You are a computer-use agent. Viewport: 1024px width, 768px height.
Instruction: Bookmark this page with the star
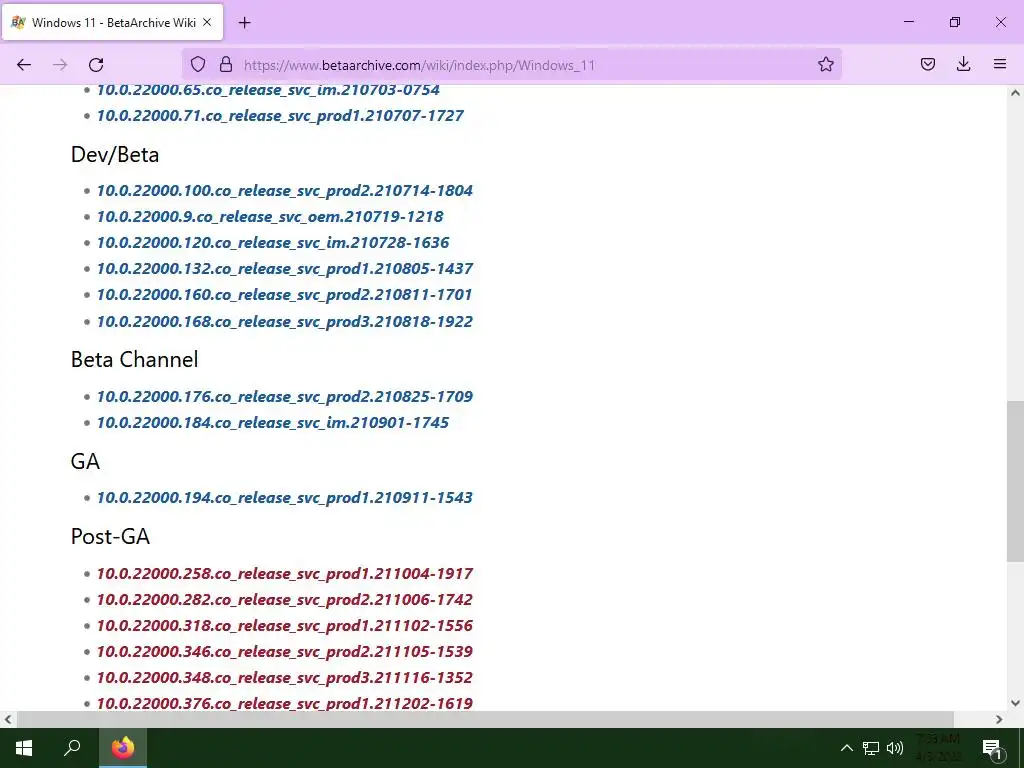pyautogui.click(x=825, y=64)
